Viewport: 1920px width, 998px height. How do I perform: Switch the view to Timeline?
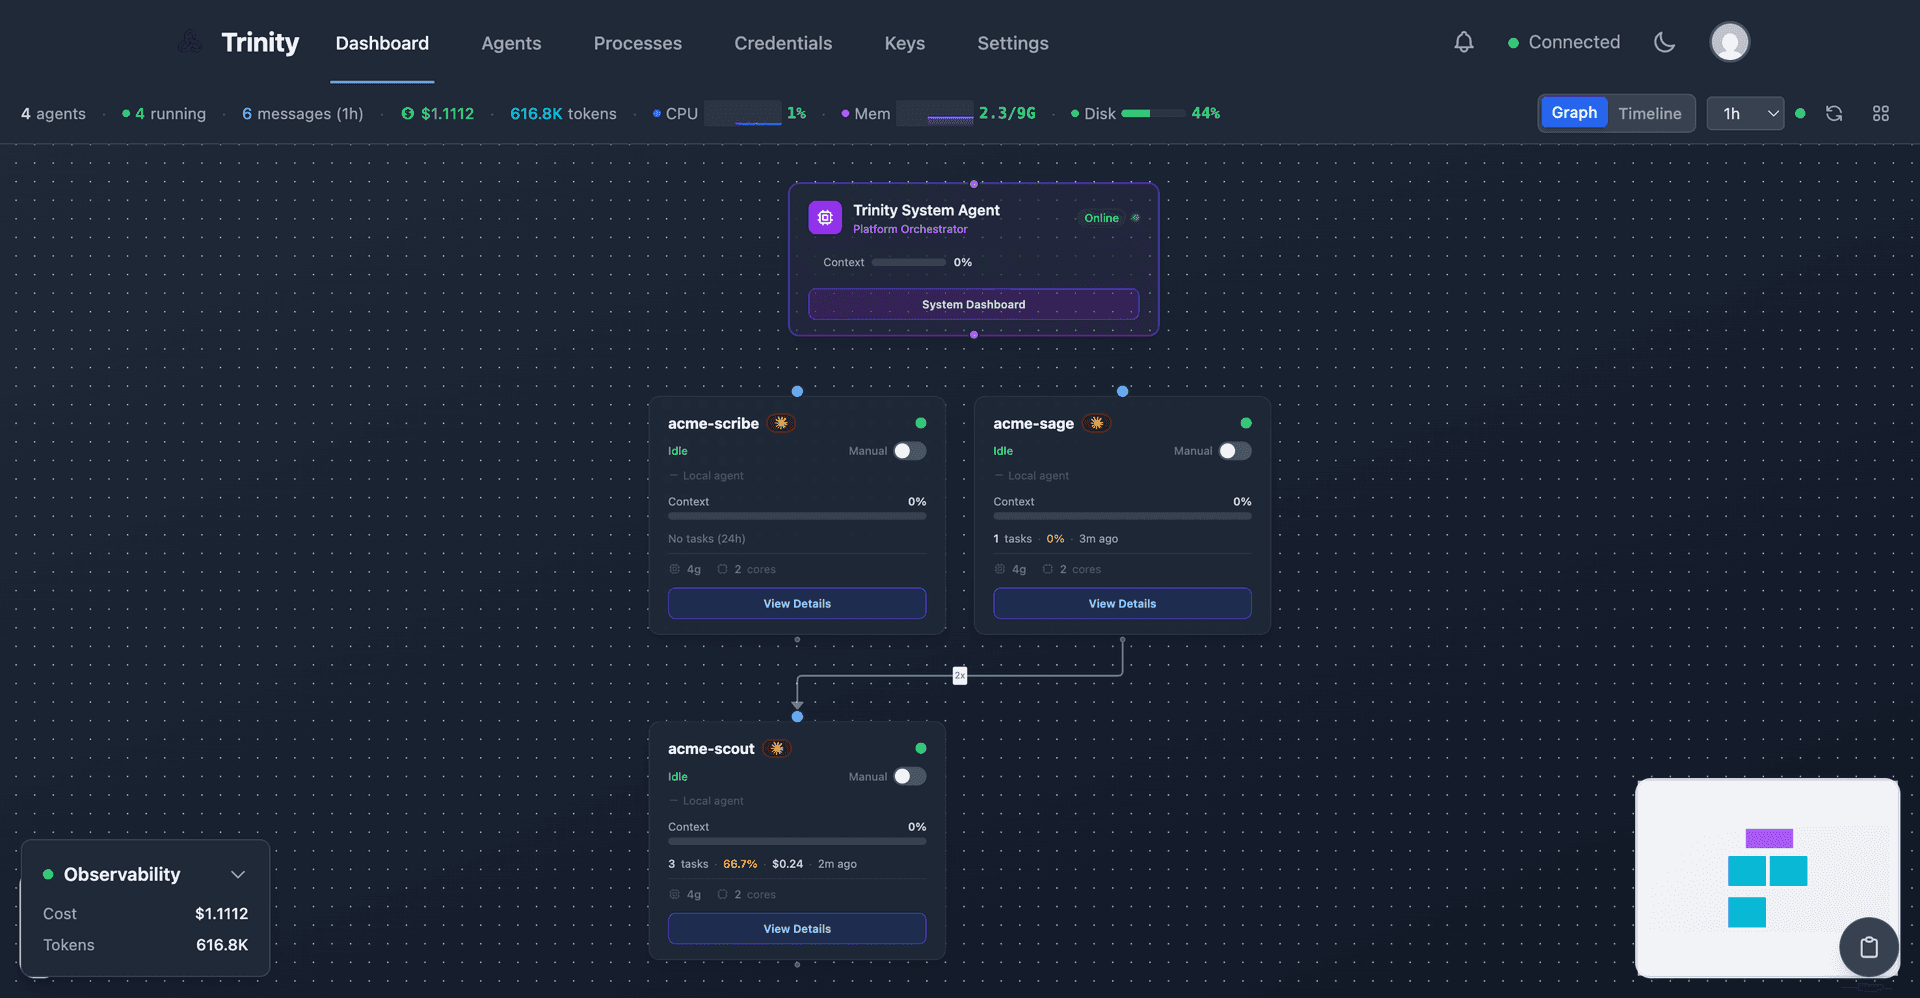click(1649, 113)
